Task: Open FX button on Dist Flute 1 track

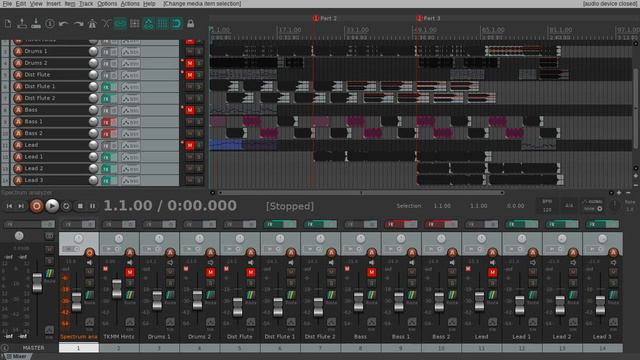Action: click(x=106, y=87)
